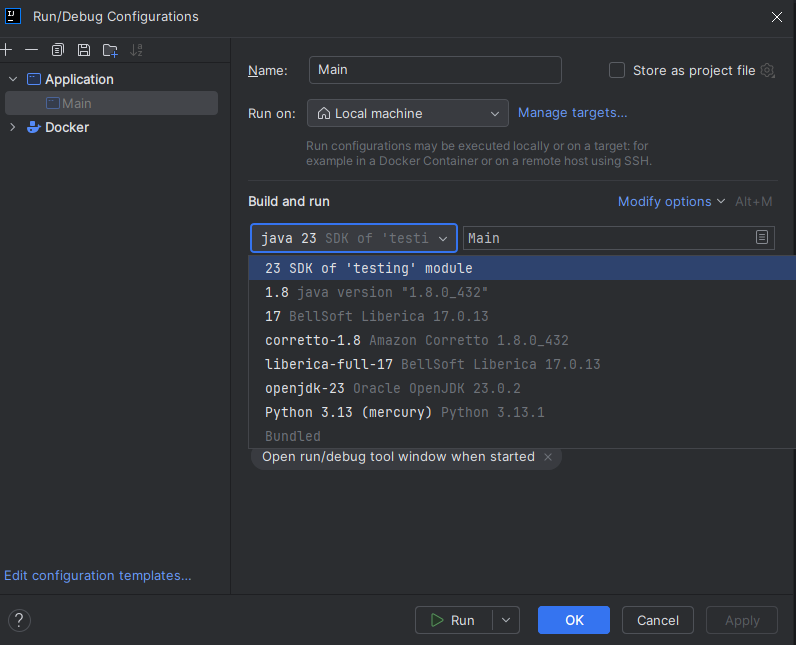
Task: Open the Run on Local machine dropdown
Action: pos(408,113)
